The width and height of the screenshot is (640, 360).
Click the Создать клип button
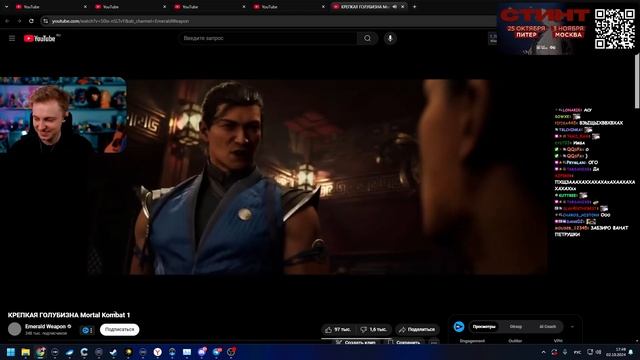(355, 342)
